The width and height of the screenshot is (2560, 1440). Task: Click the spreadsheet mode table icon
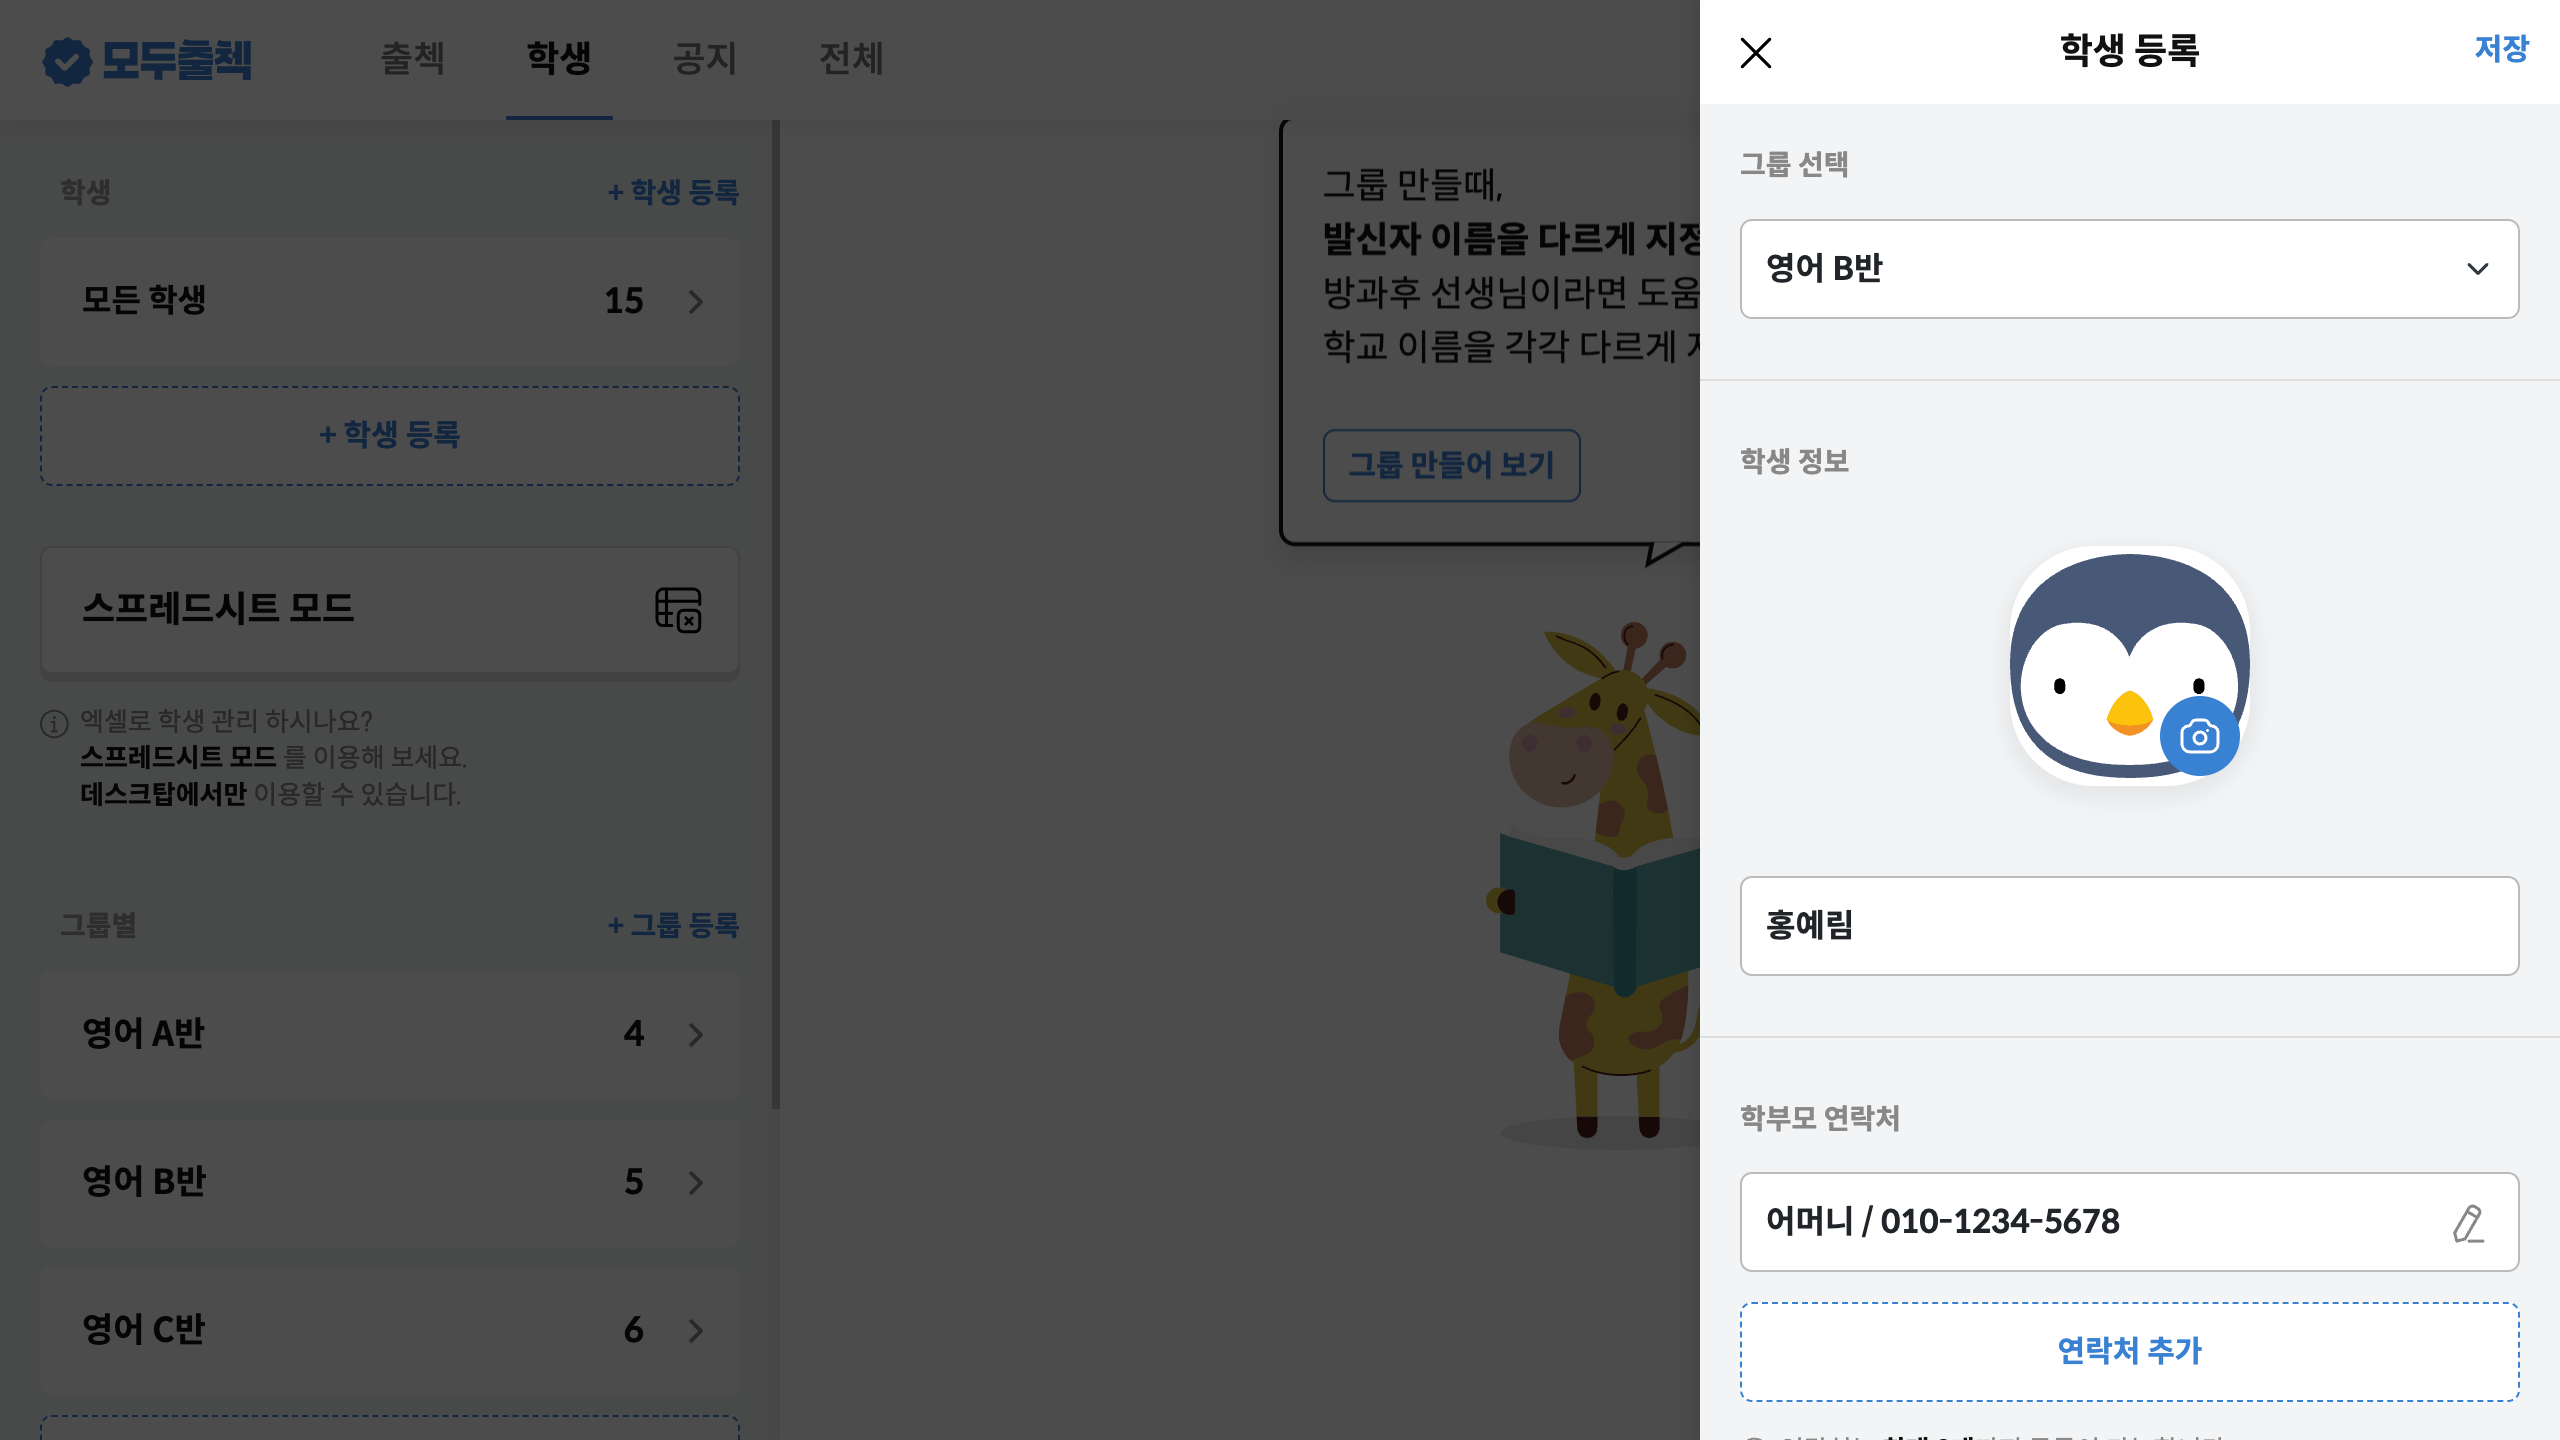point(678,609)
